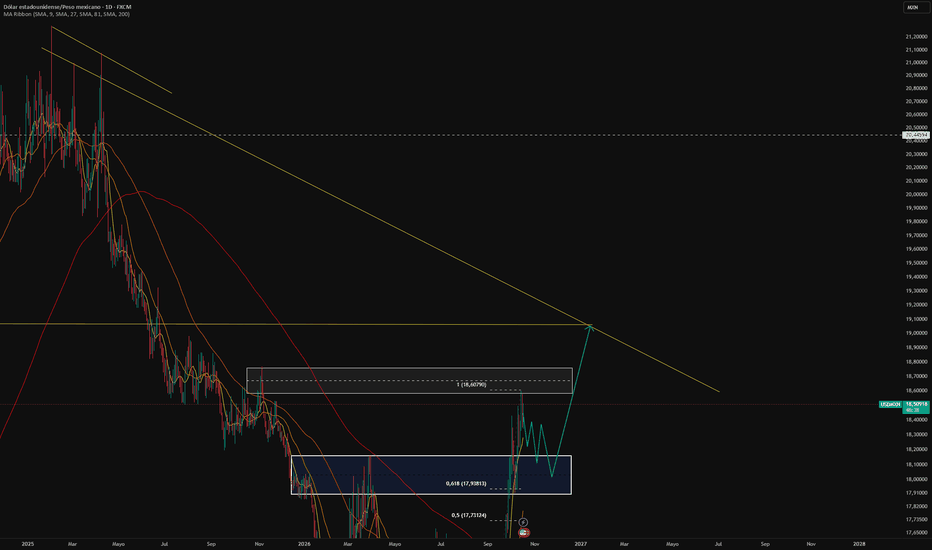Select the 20,44594 crosshair price label
Image resolution: width=932 pixels, height=550 pixels.
[916, 136]
